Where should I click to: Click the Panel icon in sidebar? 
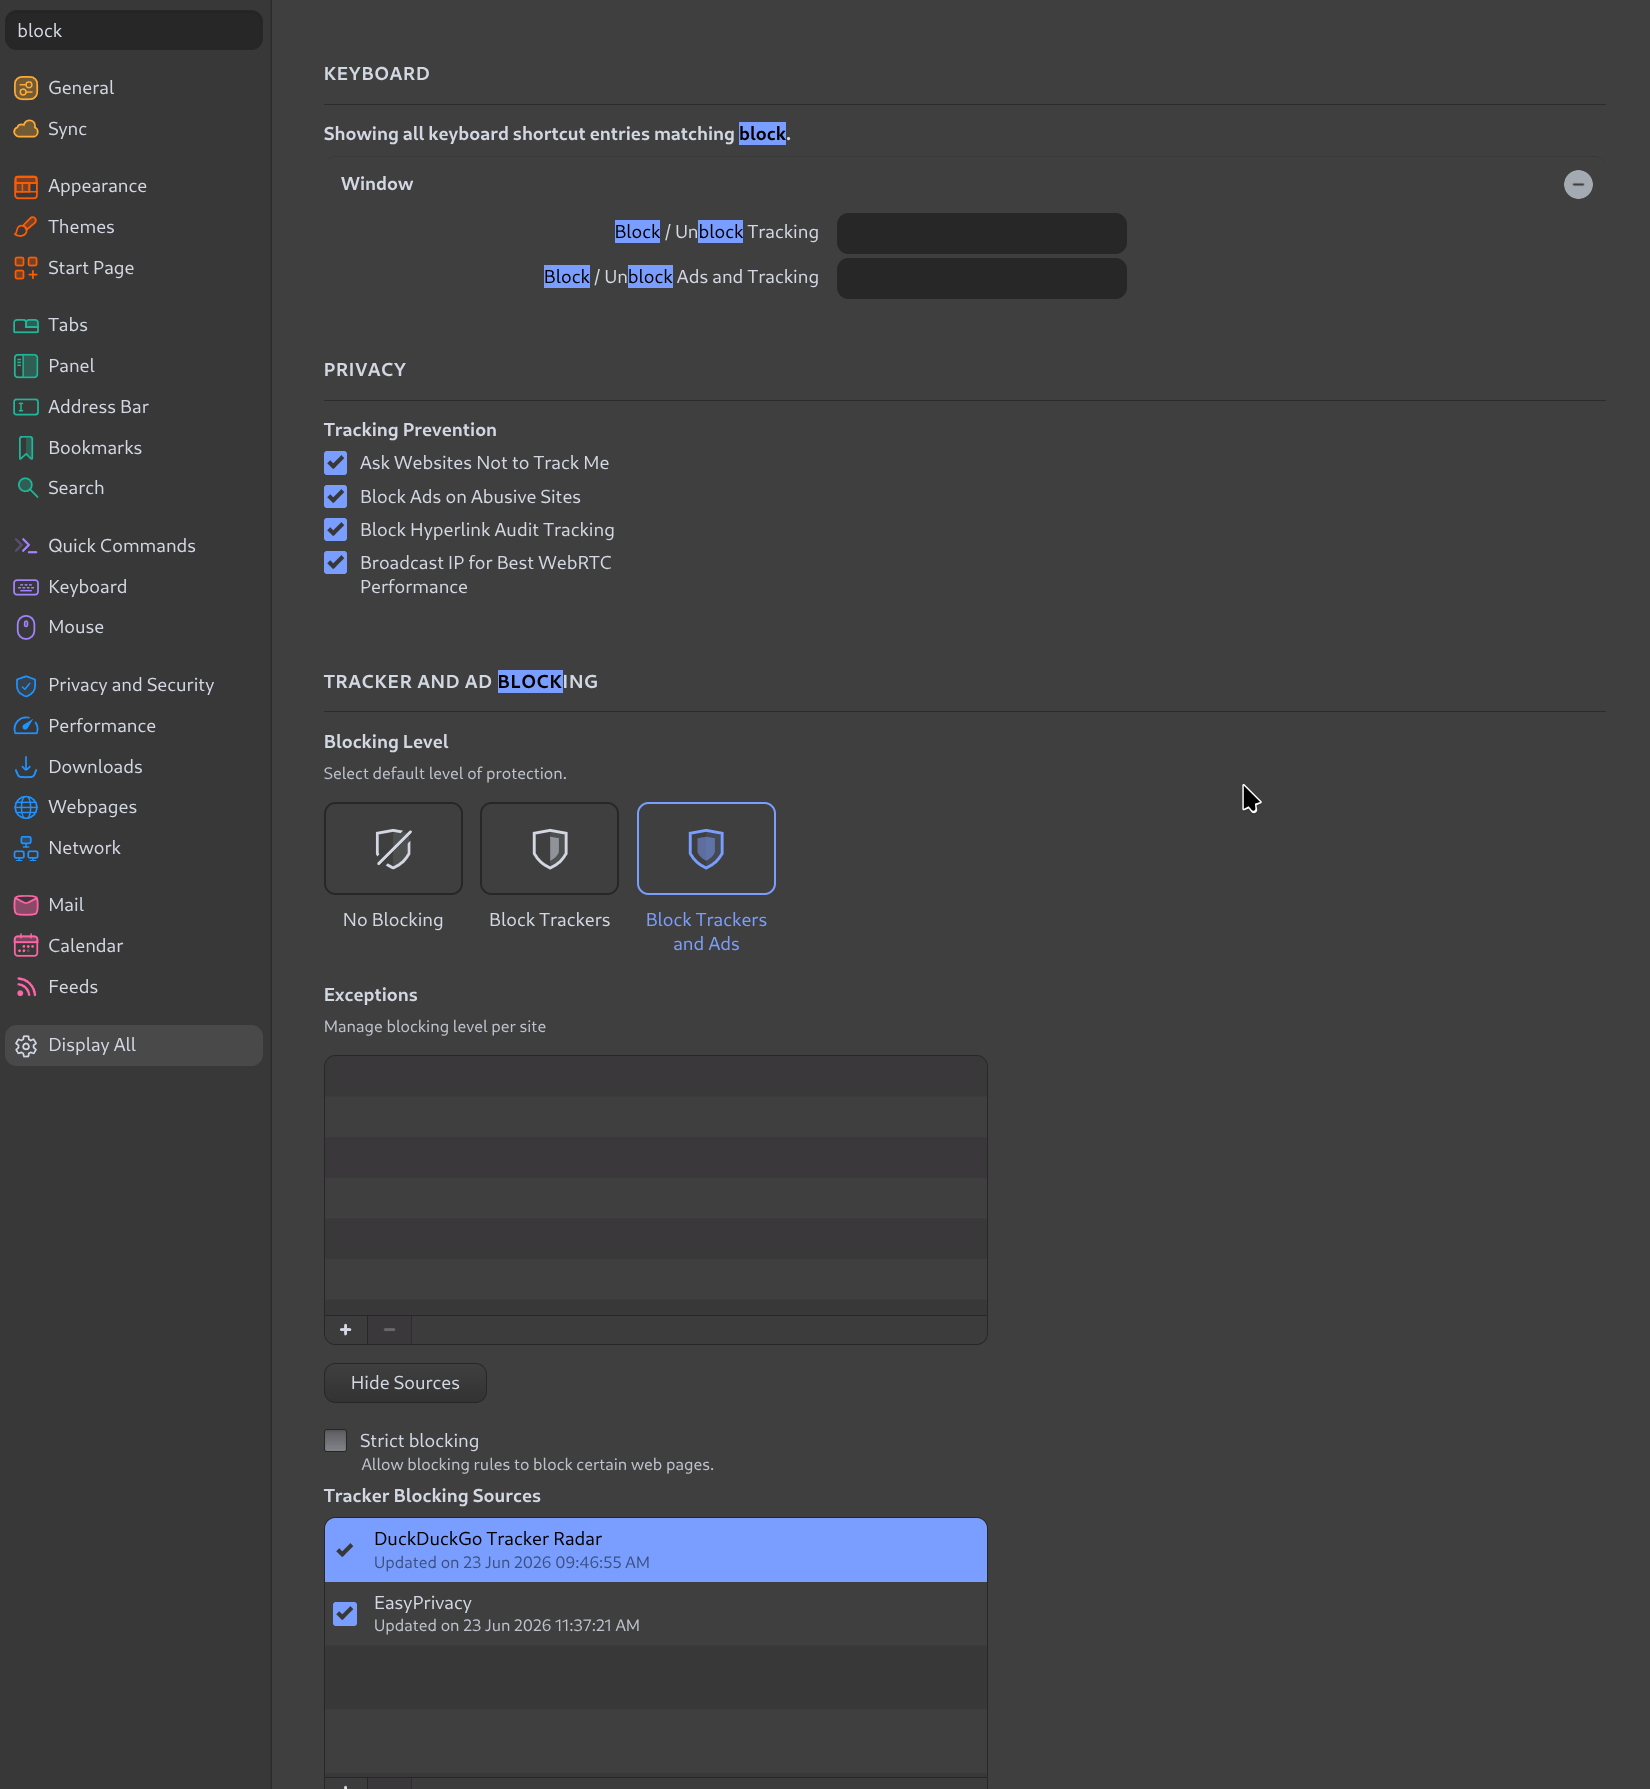click(x=26, y=366)
